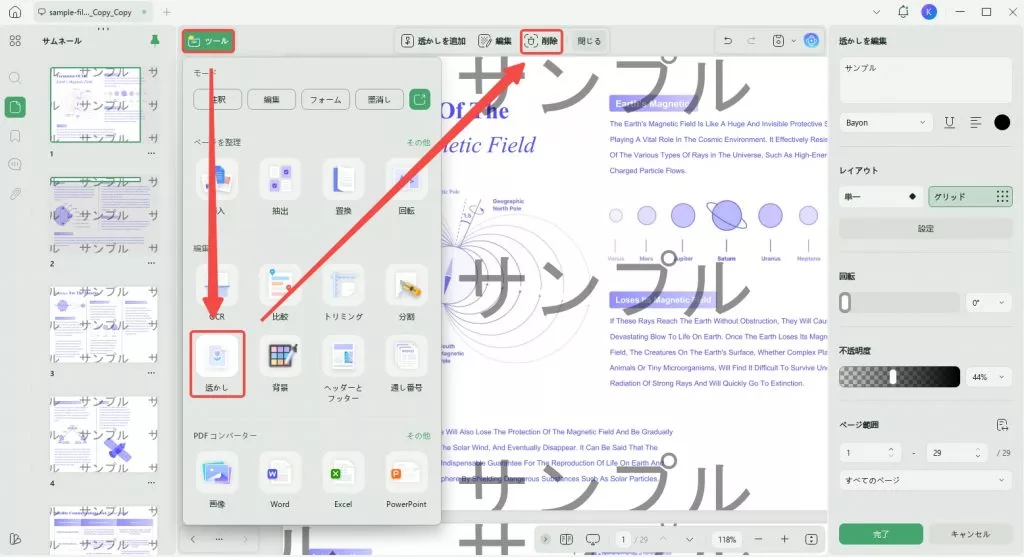The width and height of the screenshot is (1024, 557).
Task: Click the page range icon beside ページ範囲
Action: (1002, 425)
